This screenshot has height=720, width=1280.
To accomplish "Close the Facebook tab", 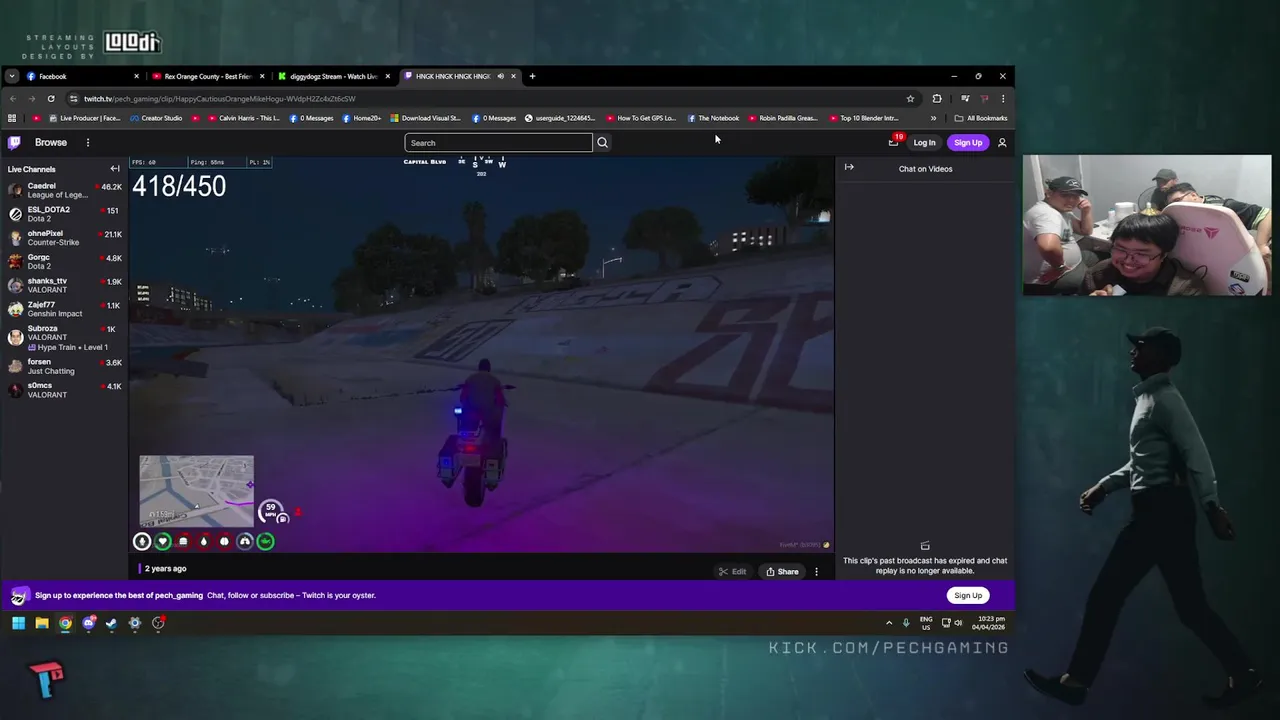I will pyautogui.click(x=137, y=76).
